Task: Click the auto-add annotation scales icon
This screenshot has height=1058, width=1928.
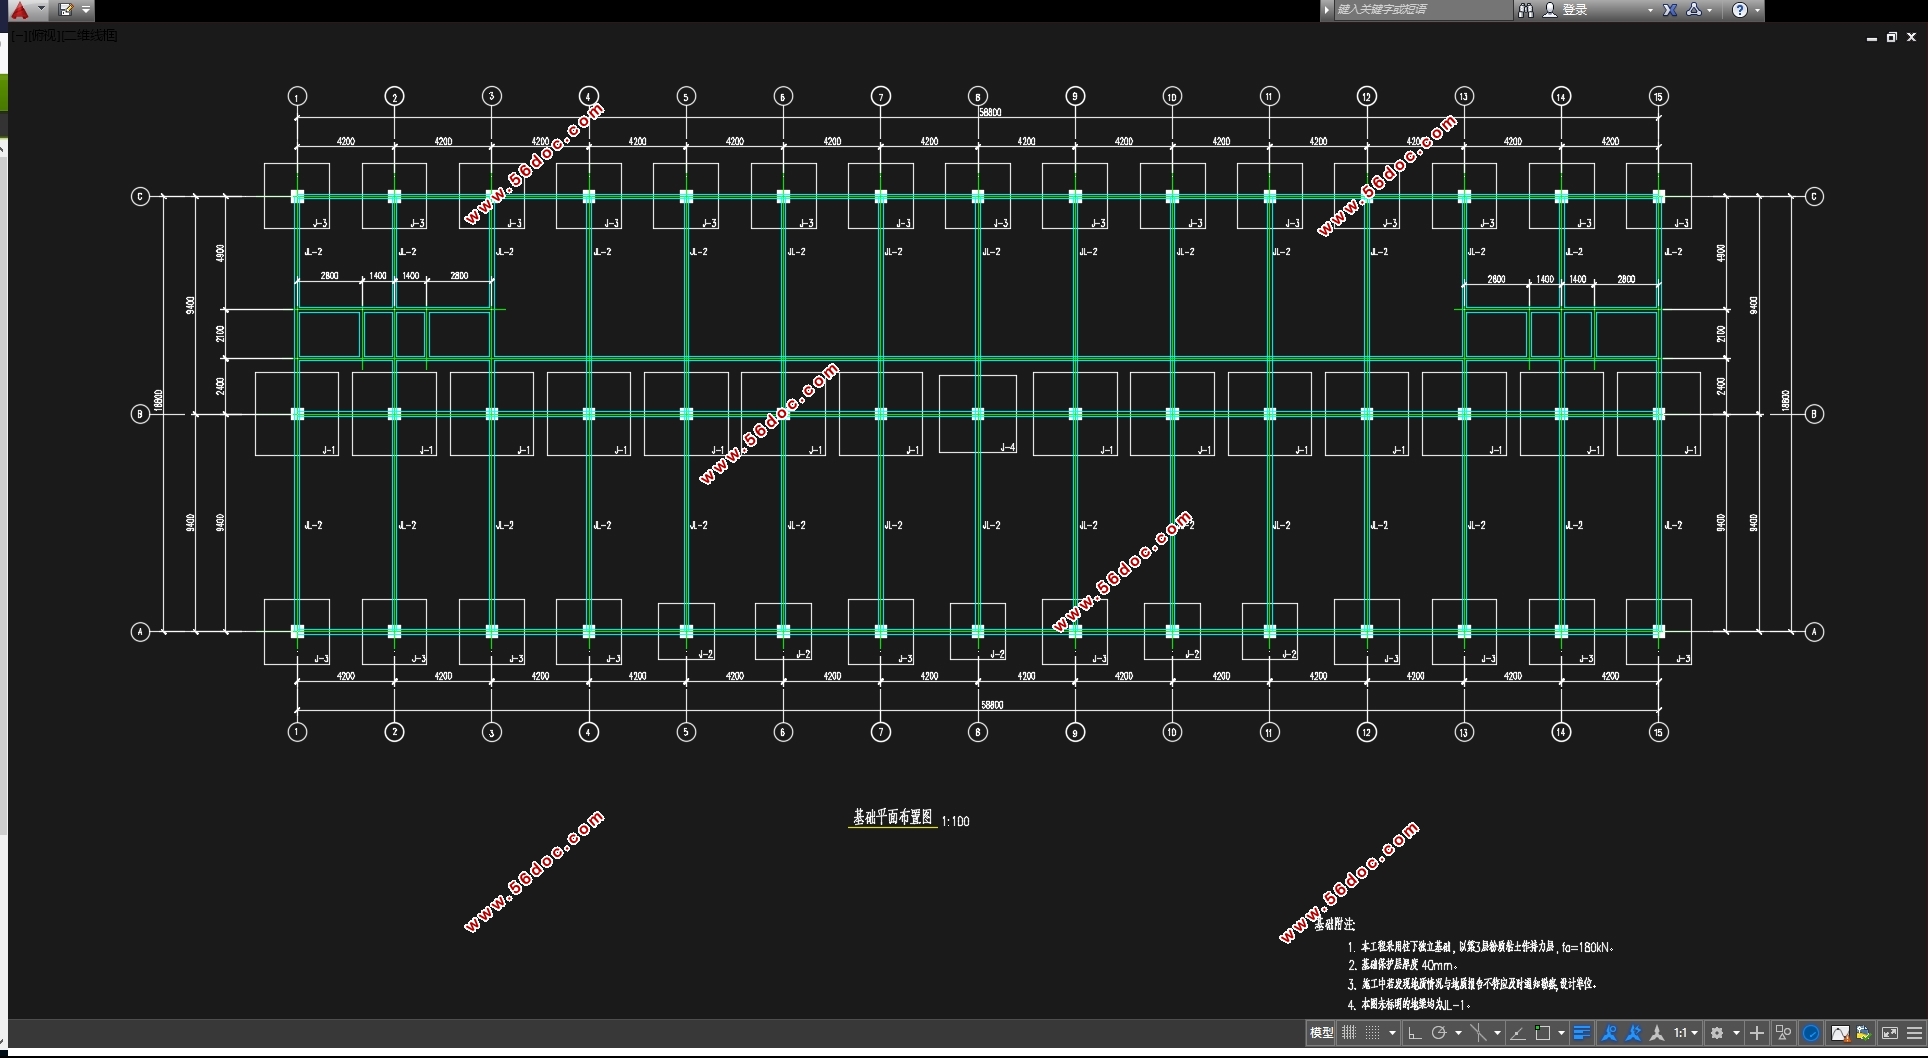Action: coord(1634,1033)
